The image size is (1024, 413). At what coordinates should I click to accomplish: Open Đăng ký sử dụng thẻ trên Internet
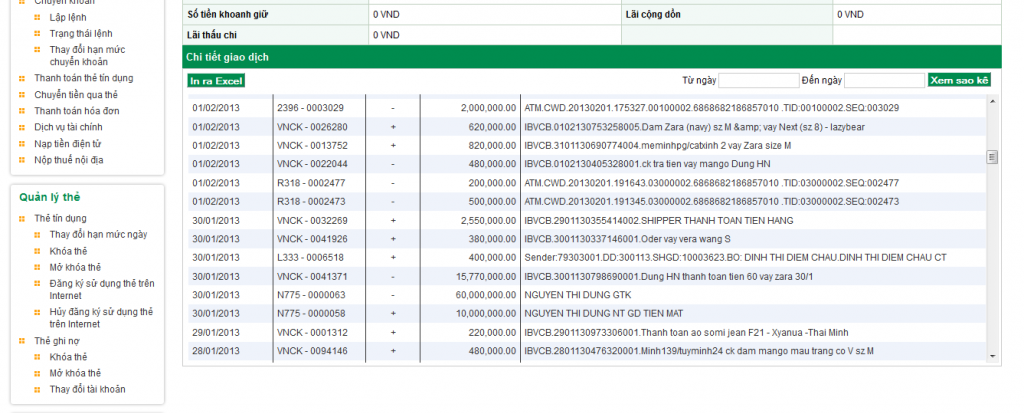tap(100, 290)
